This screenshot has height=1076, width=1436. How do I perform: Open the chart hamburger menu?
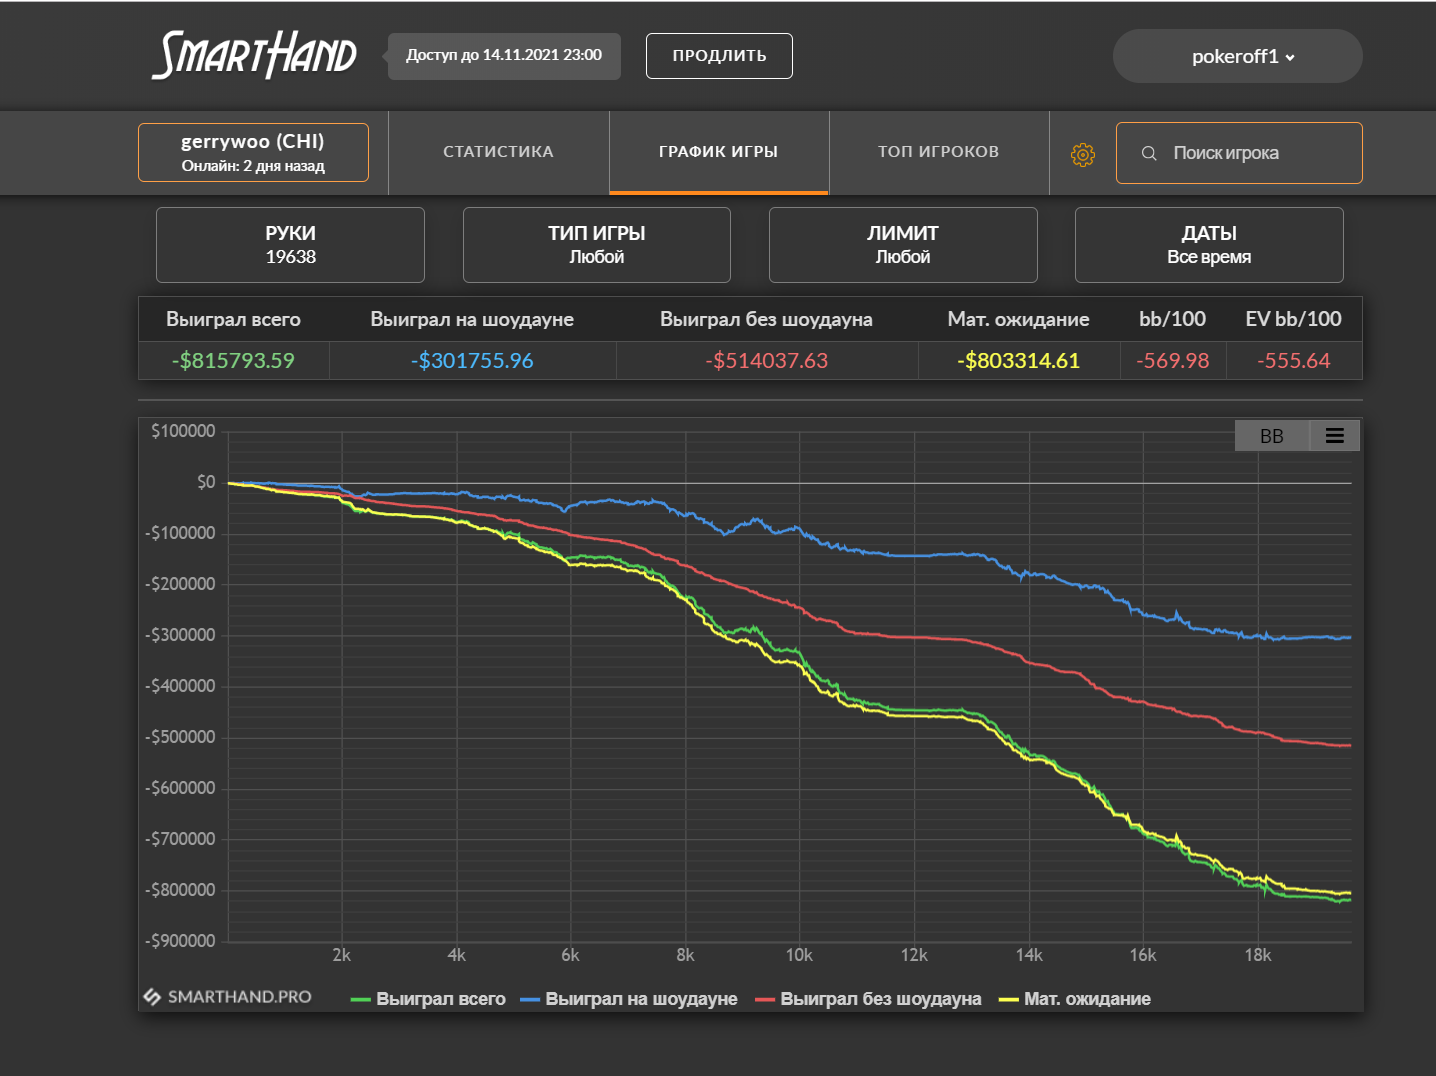click(1334, 436)
